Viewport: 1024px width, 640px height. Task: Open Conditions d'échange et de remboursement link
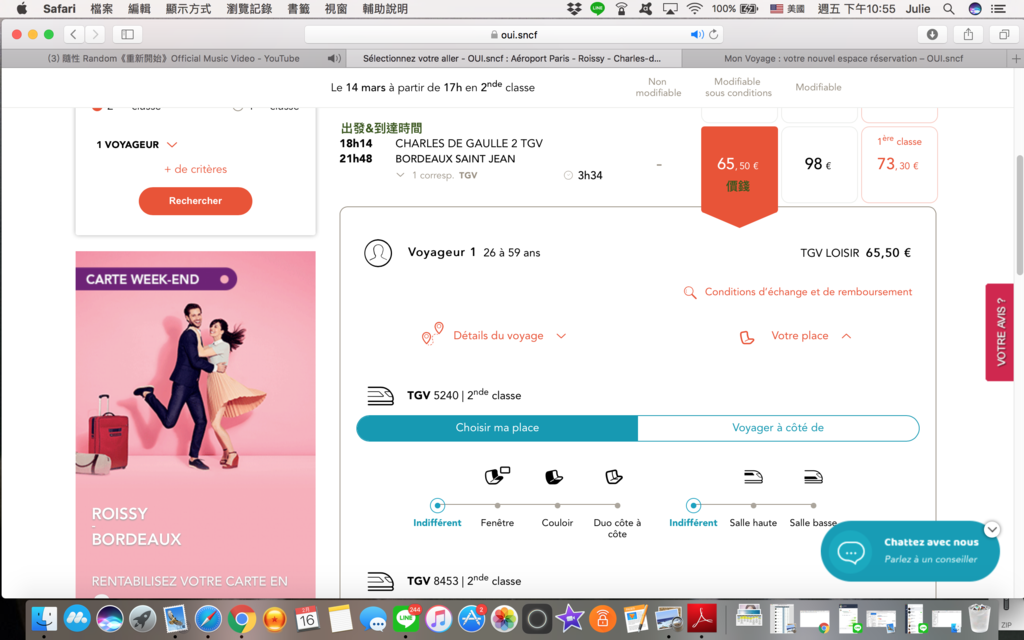click(x=808, y=292)
